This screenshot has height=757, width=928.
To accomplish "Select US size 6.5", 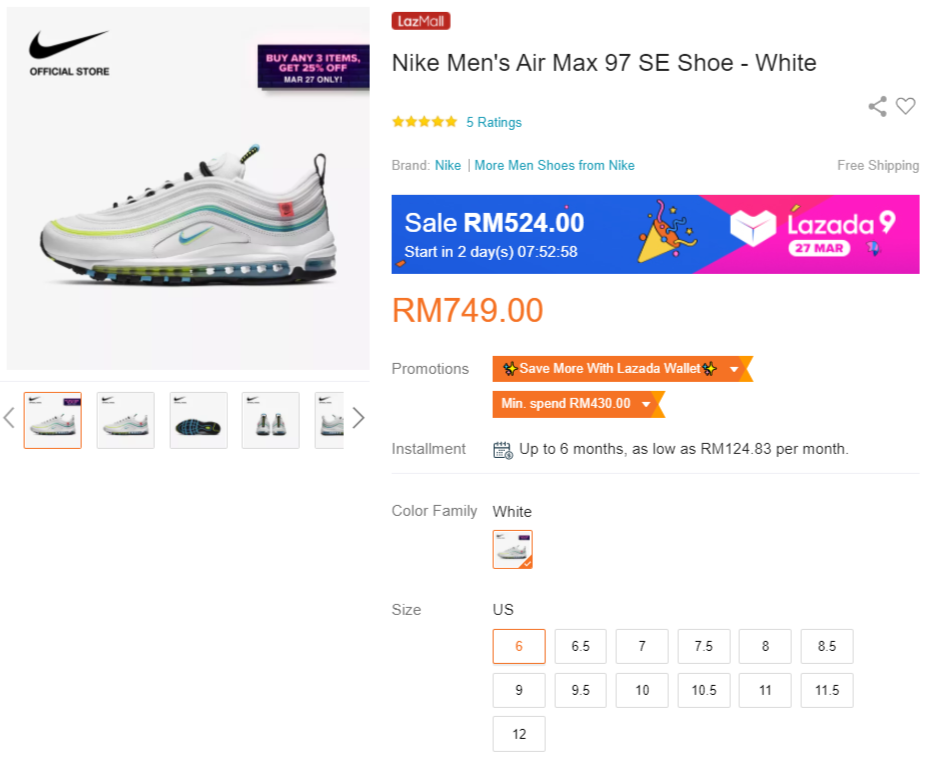I will 581,646.
